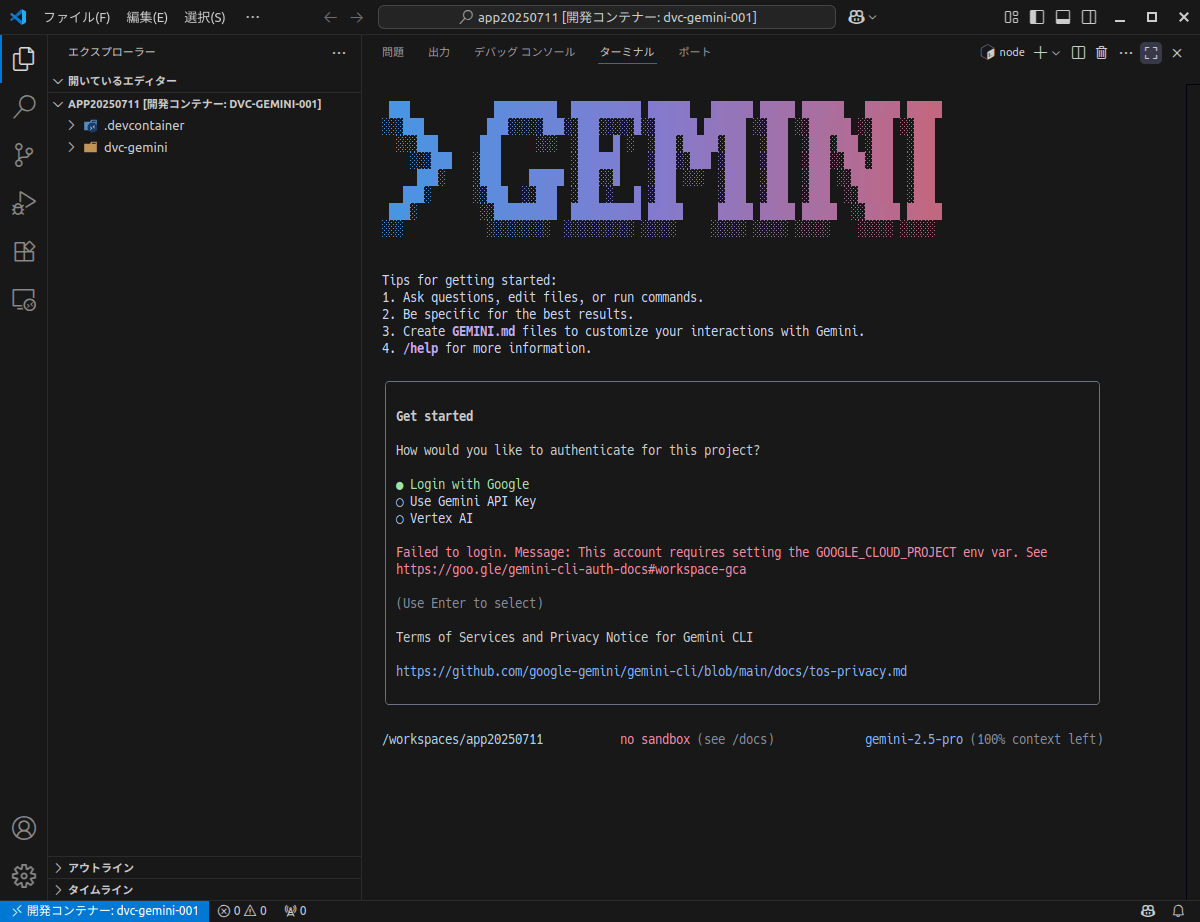Select the node terminal instance

[x=1003, y=52]
